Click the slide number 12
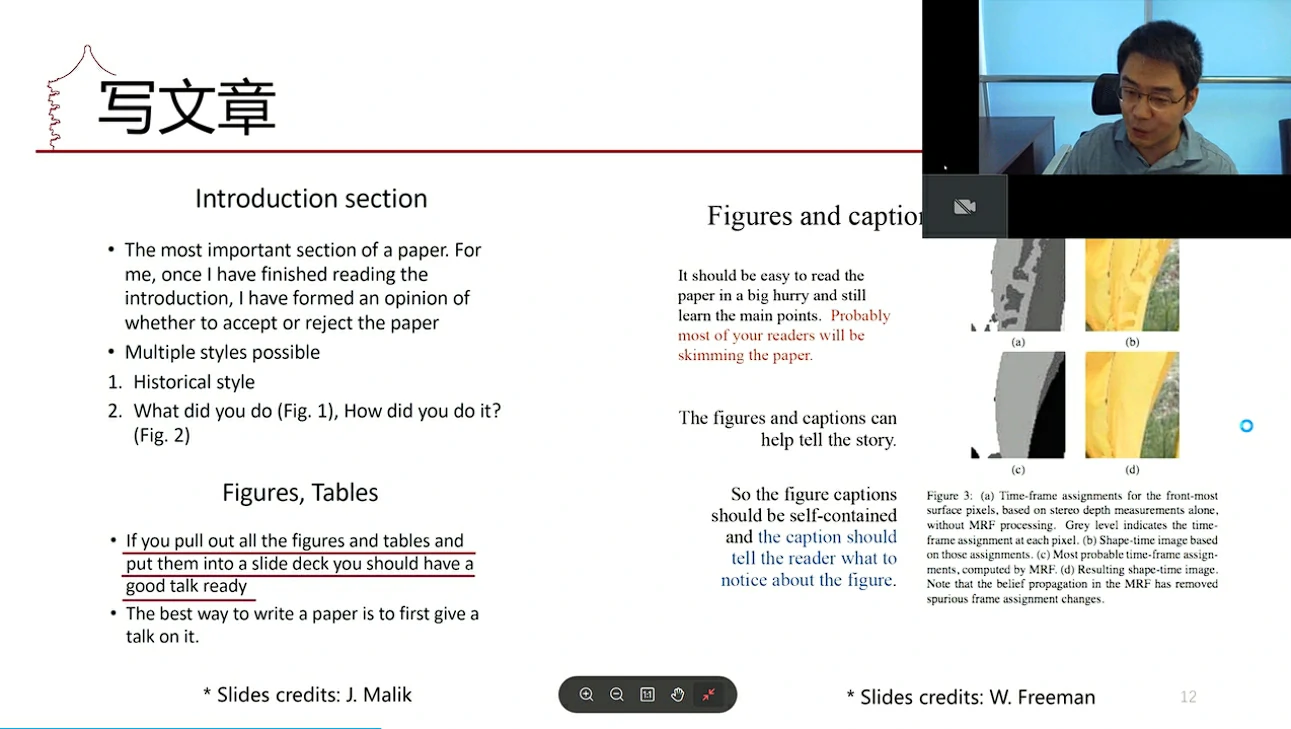1291x729 pixels. [1188, 697]
